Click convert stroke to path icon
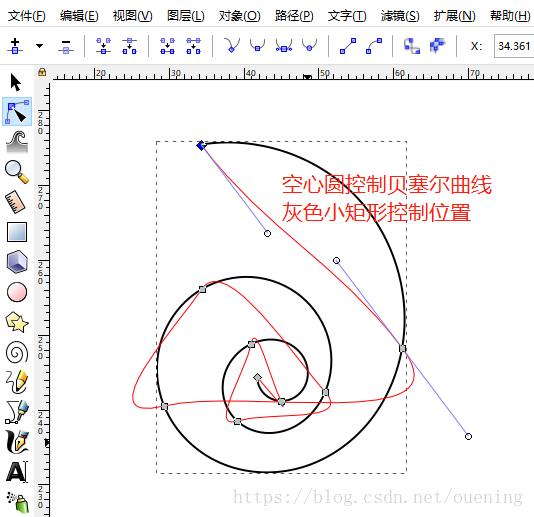Screen dimensions: 534x517 tap(438, 45)
